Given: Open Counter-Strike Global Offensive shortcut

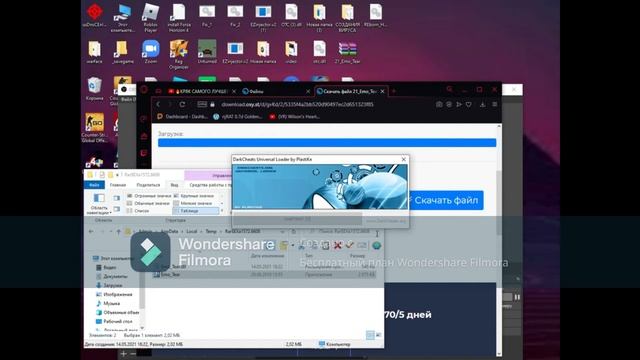Looking at the screenshot, I should (94, 128).
